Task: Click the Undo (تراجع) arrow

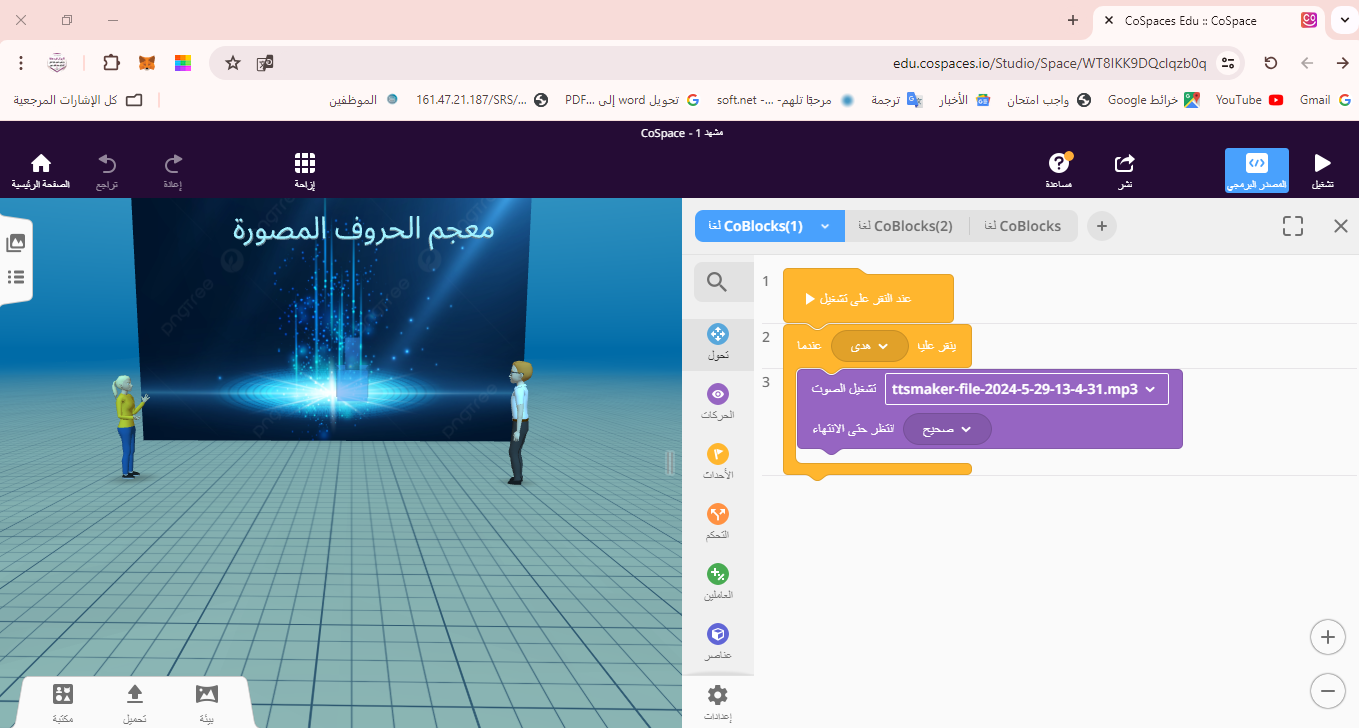Action: point(107,169)
